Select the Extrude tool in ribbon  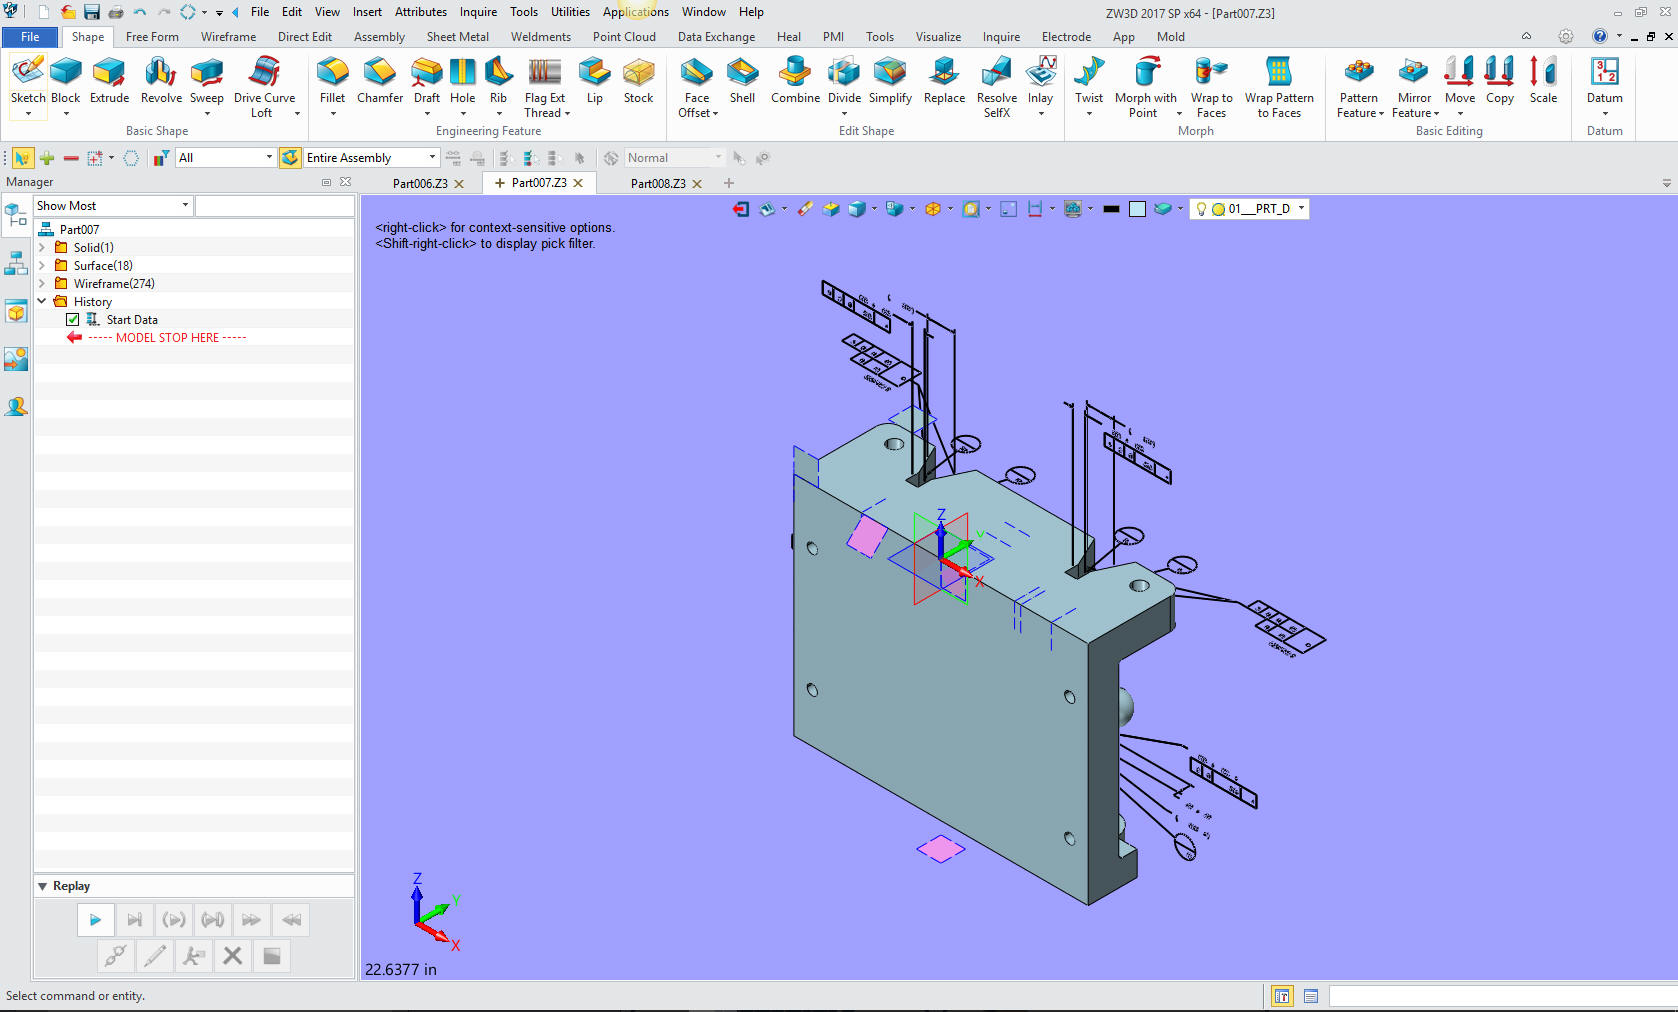109,80
